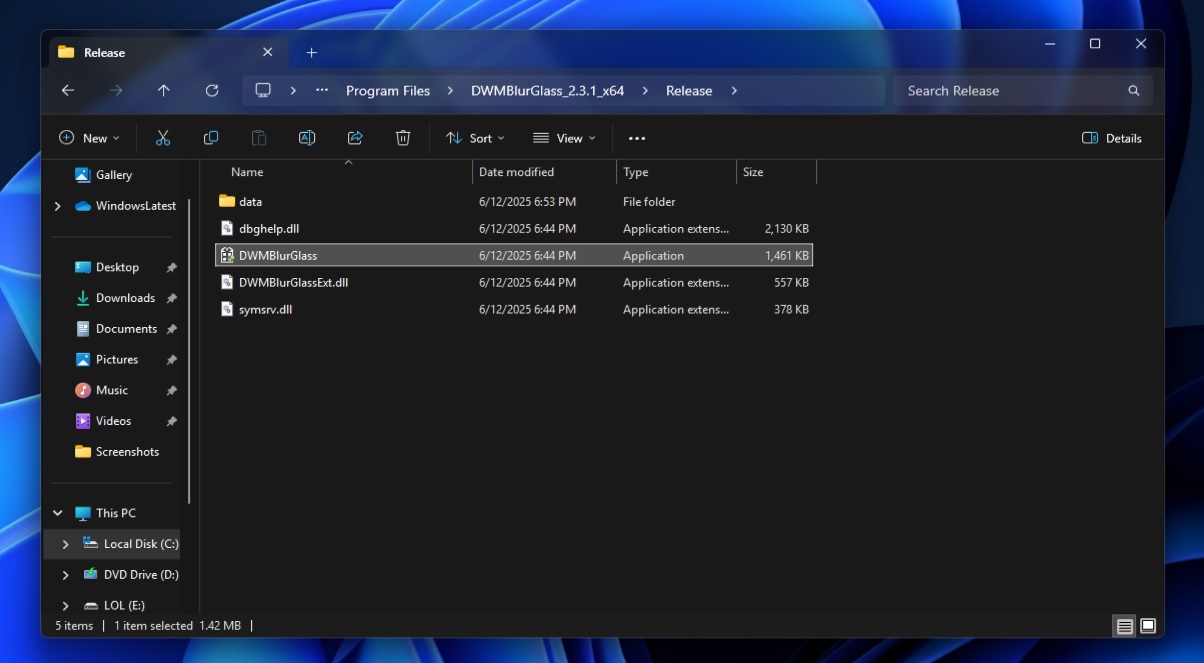This screenshot has width=1204, height=663.
Task: Click Program Files in the address breadcrumb
Action: pyautogui.click(x=388, y=91)
